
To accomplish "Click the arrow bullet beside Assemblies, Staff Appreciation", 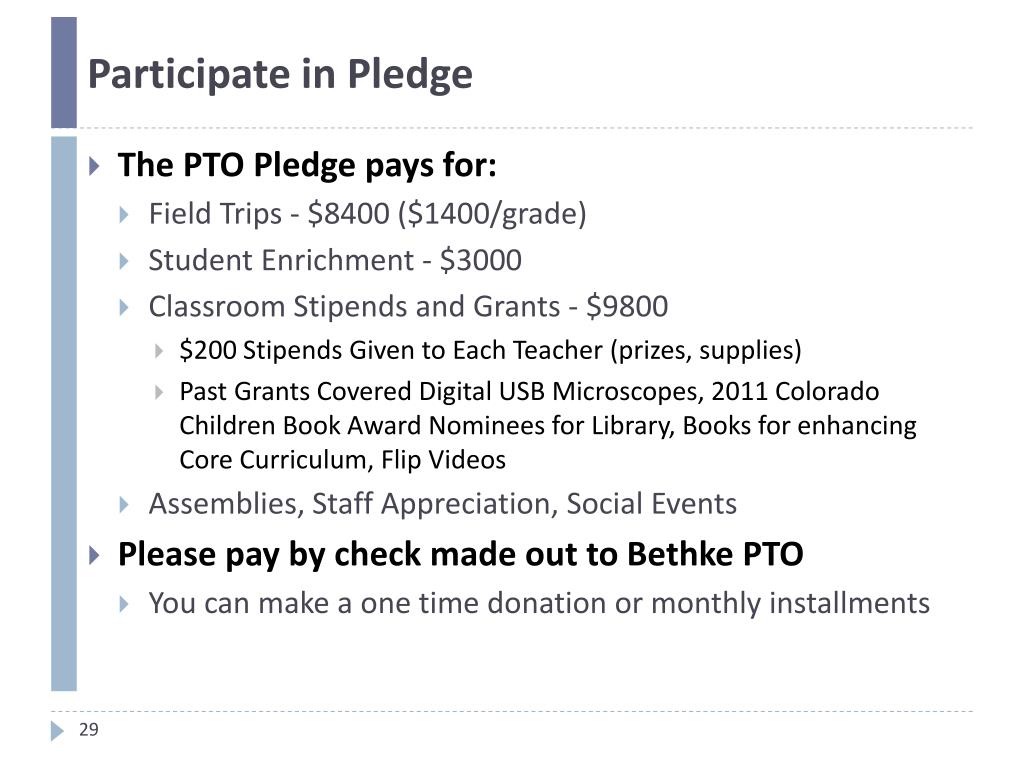I will (x=124, y=504).
